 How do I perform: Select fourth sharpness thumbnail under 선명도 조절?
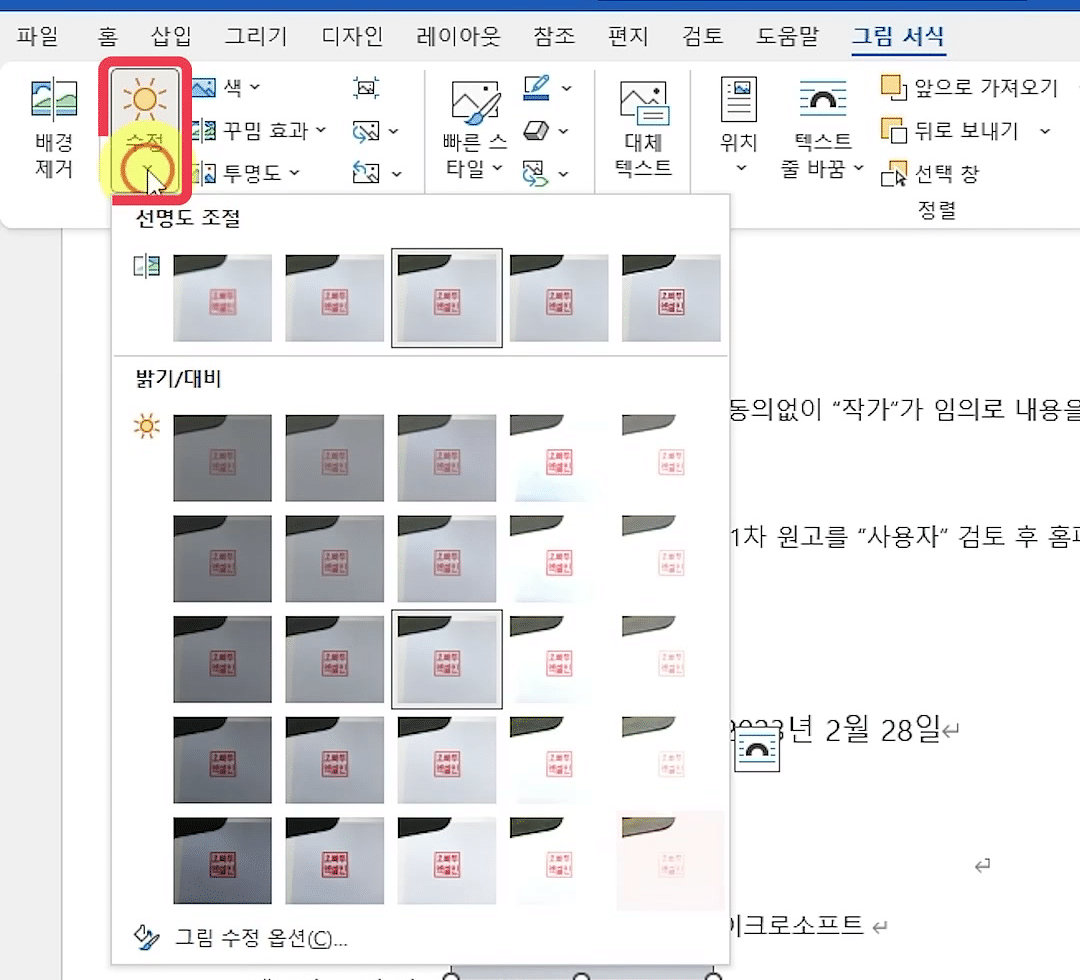coord(559,298)
